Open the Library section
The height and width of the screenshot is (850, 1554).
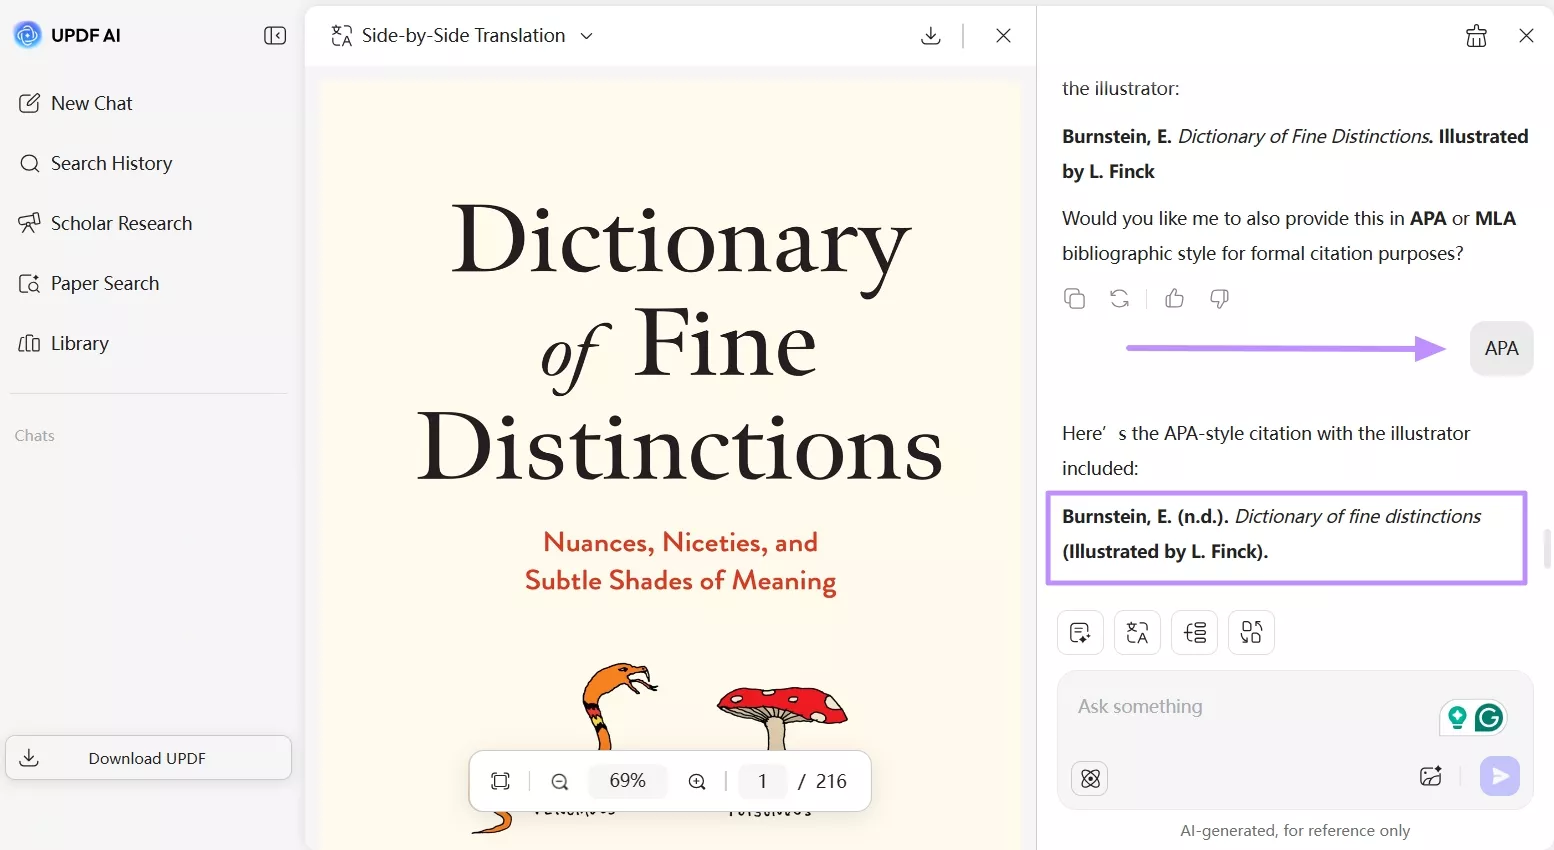tap(79, 343)
